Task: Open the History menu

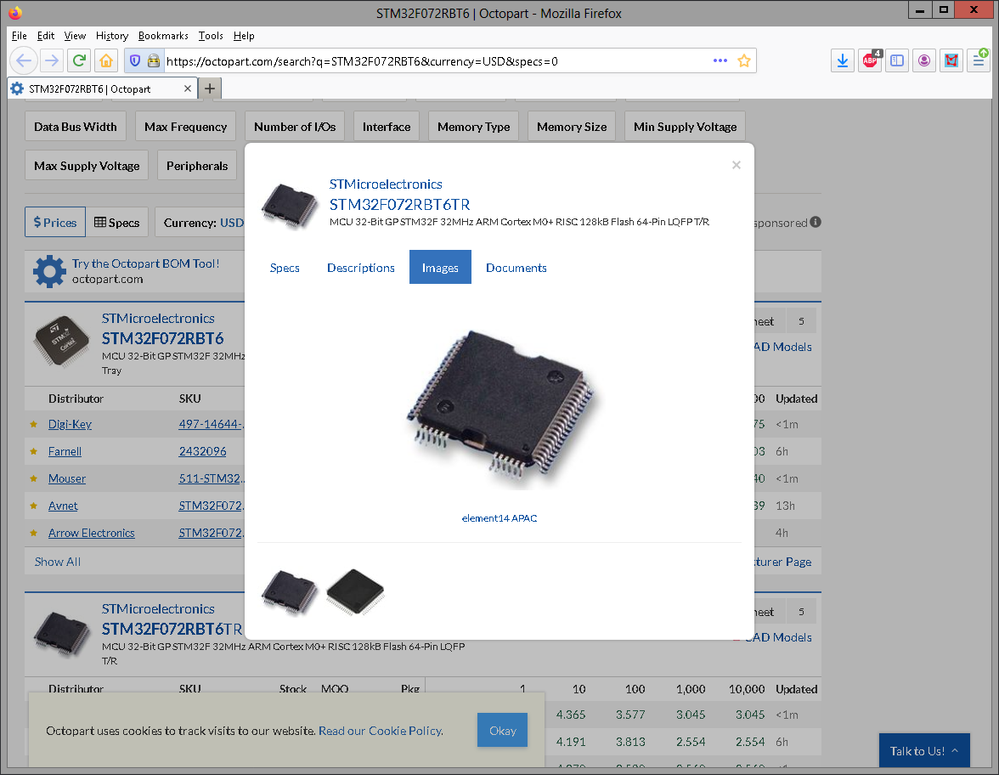Action: [111, 36]
